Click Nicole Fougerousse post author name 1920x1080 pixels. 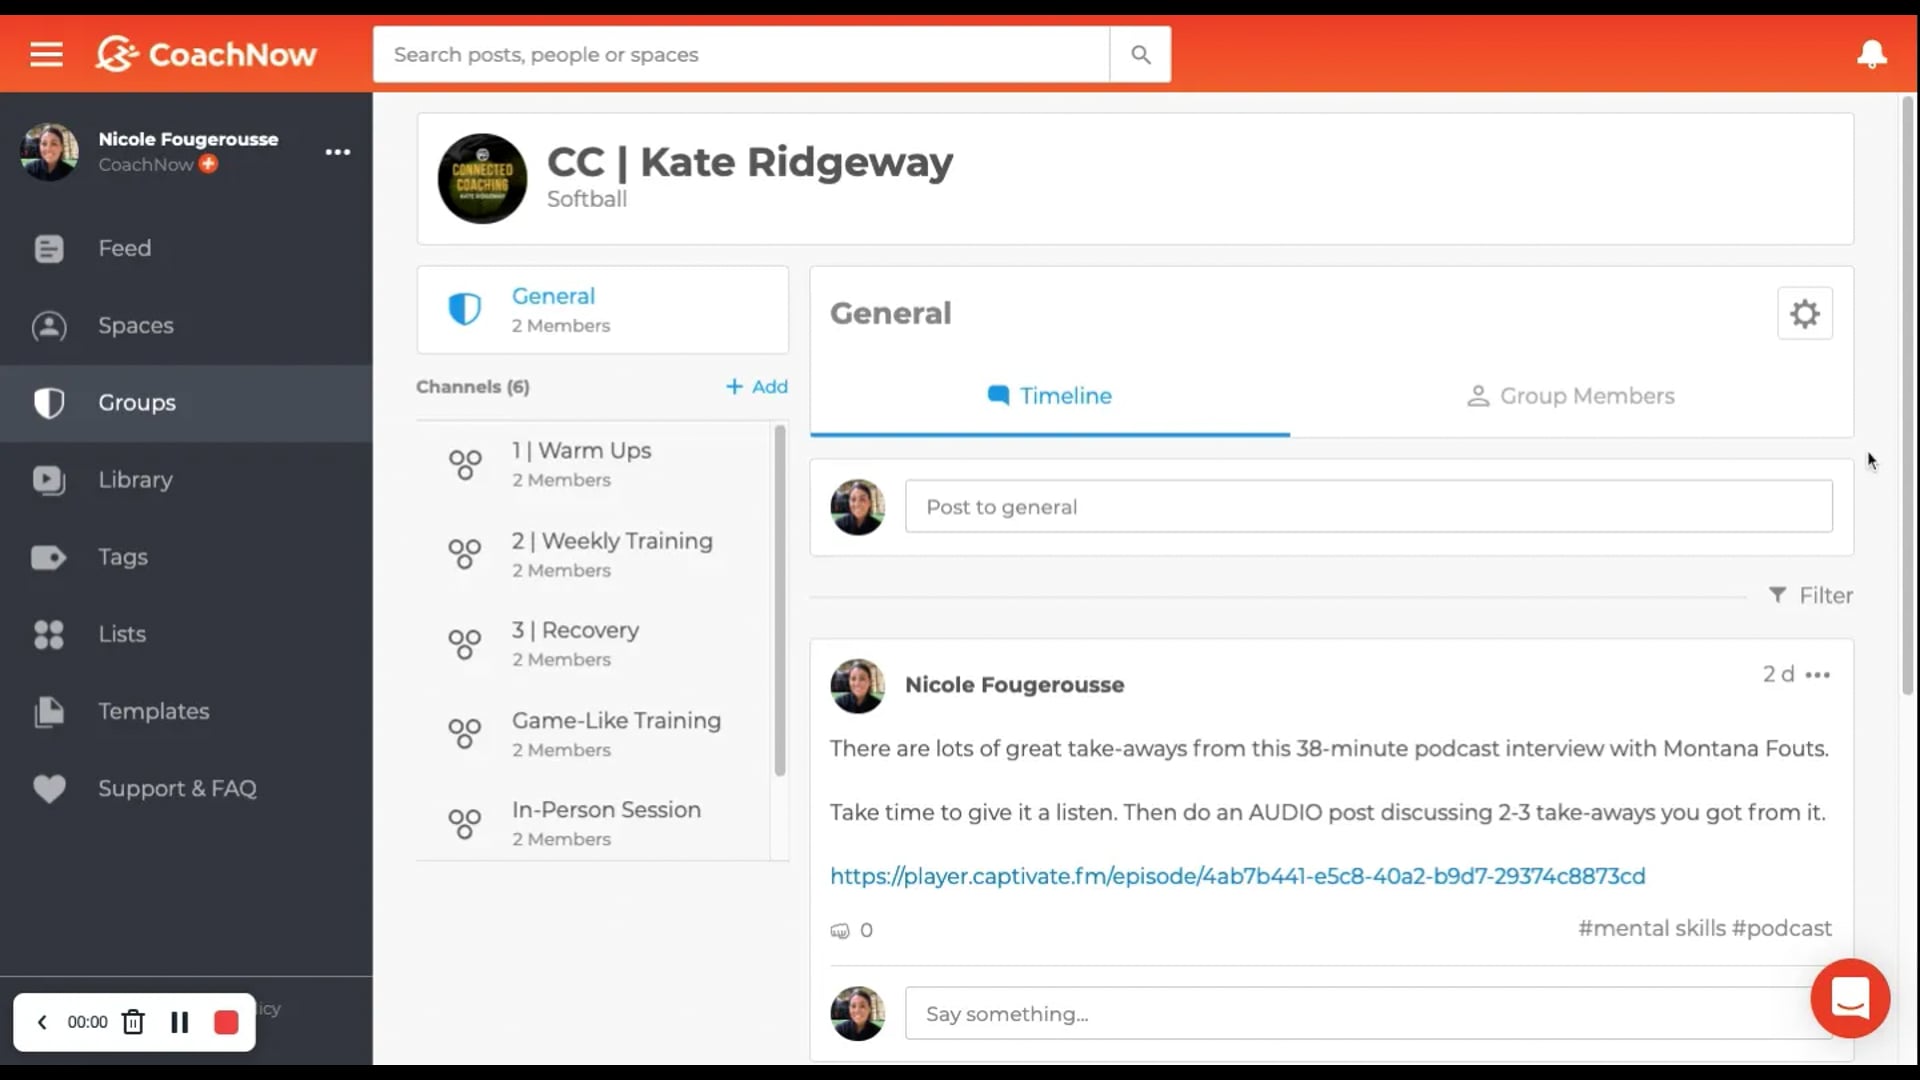click(1014, 685)
